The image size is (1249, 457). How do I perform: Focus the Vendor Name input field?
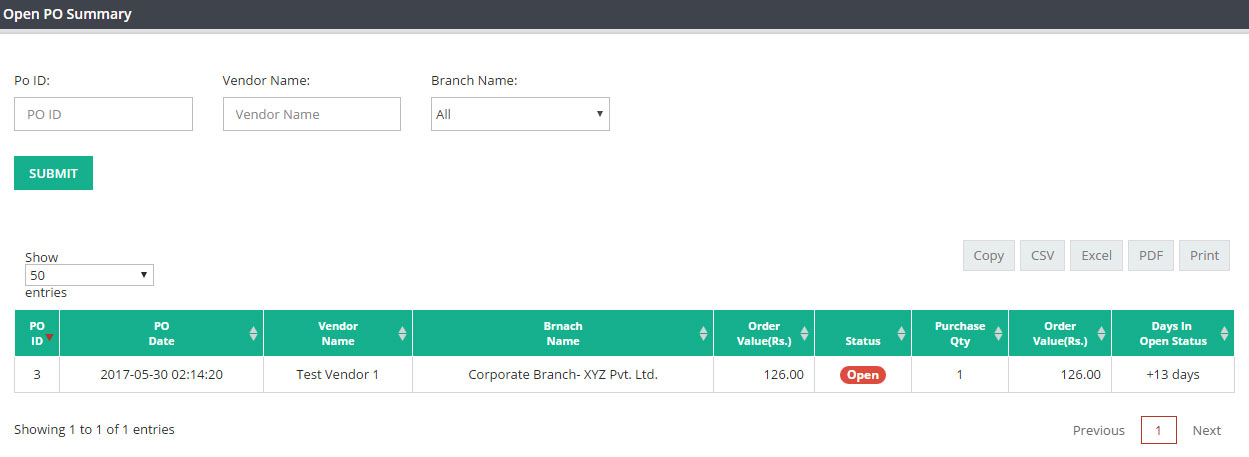pyautogui.click(x=312, y=114)
